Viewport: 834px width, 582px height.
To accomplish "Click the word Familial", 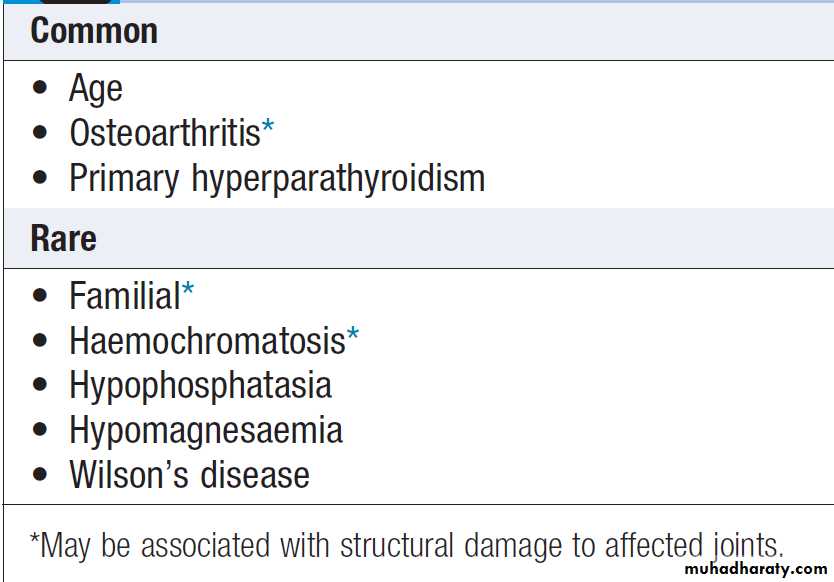I will click(124, 296).
